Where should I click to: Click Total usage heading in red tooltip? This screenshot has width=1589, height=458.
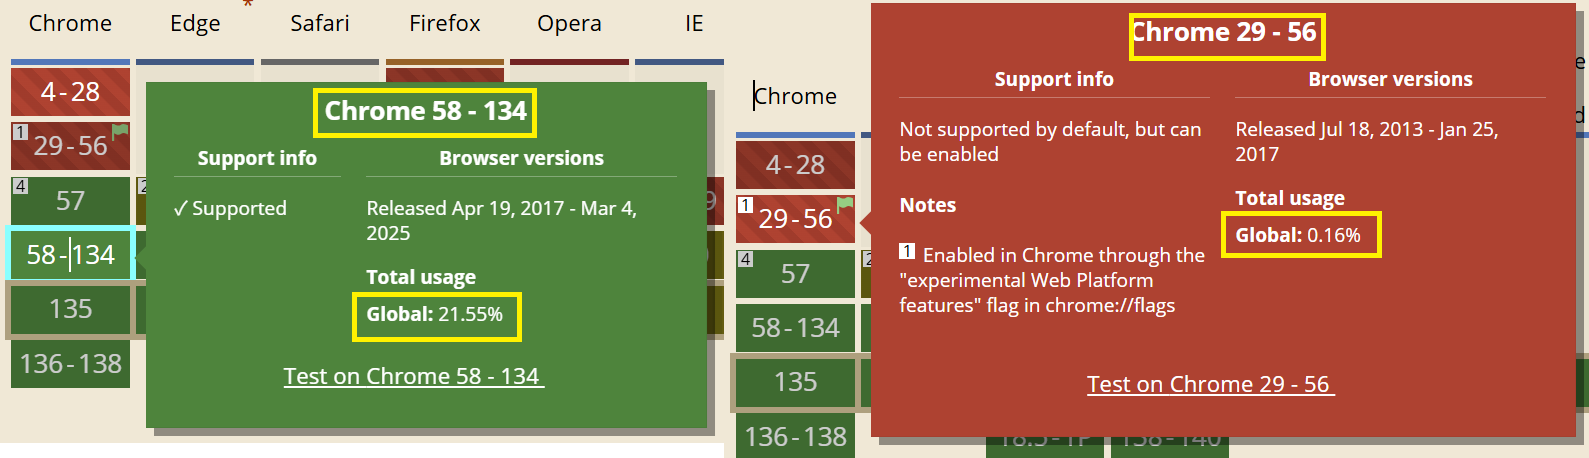pyautogui.click(x=1290, y=198)
